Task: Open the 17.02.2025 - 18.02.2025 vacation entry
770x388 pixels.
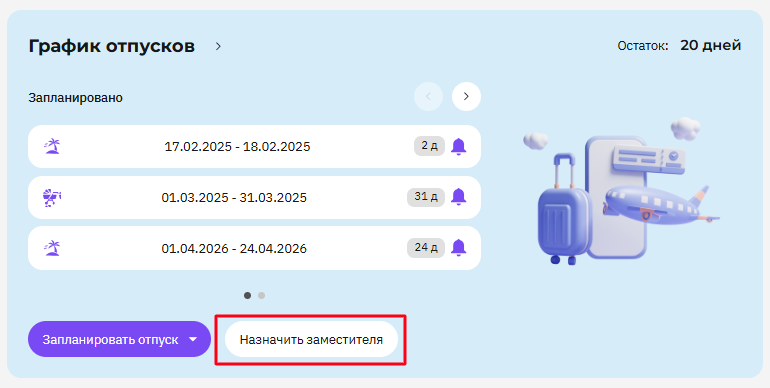Action: click(254, 146)
